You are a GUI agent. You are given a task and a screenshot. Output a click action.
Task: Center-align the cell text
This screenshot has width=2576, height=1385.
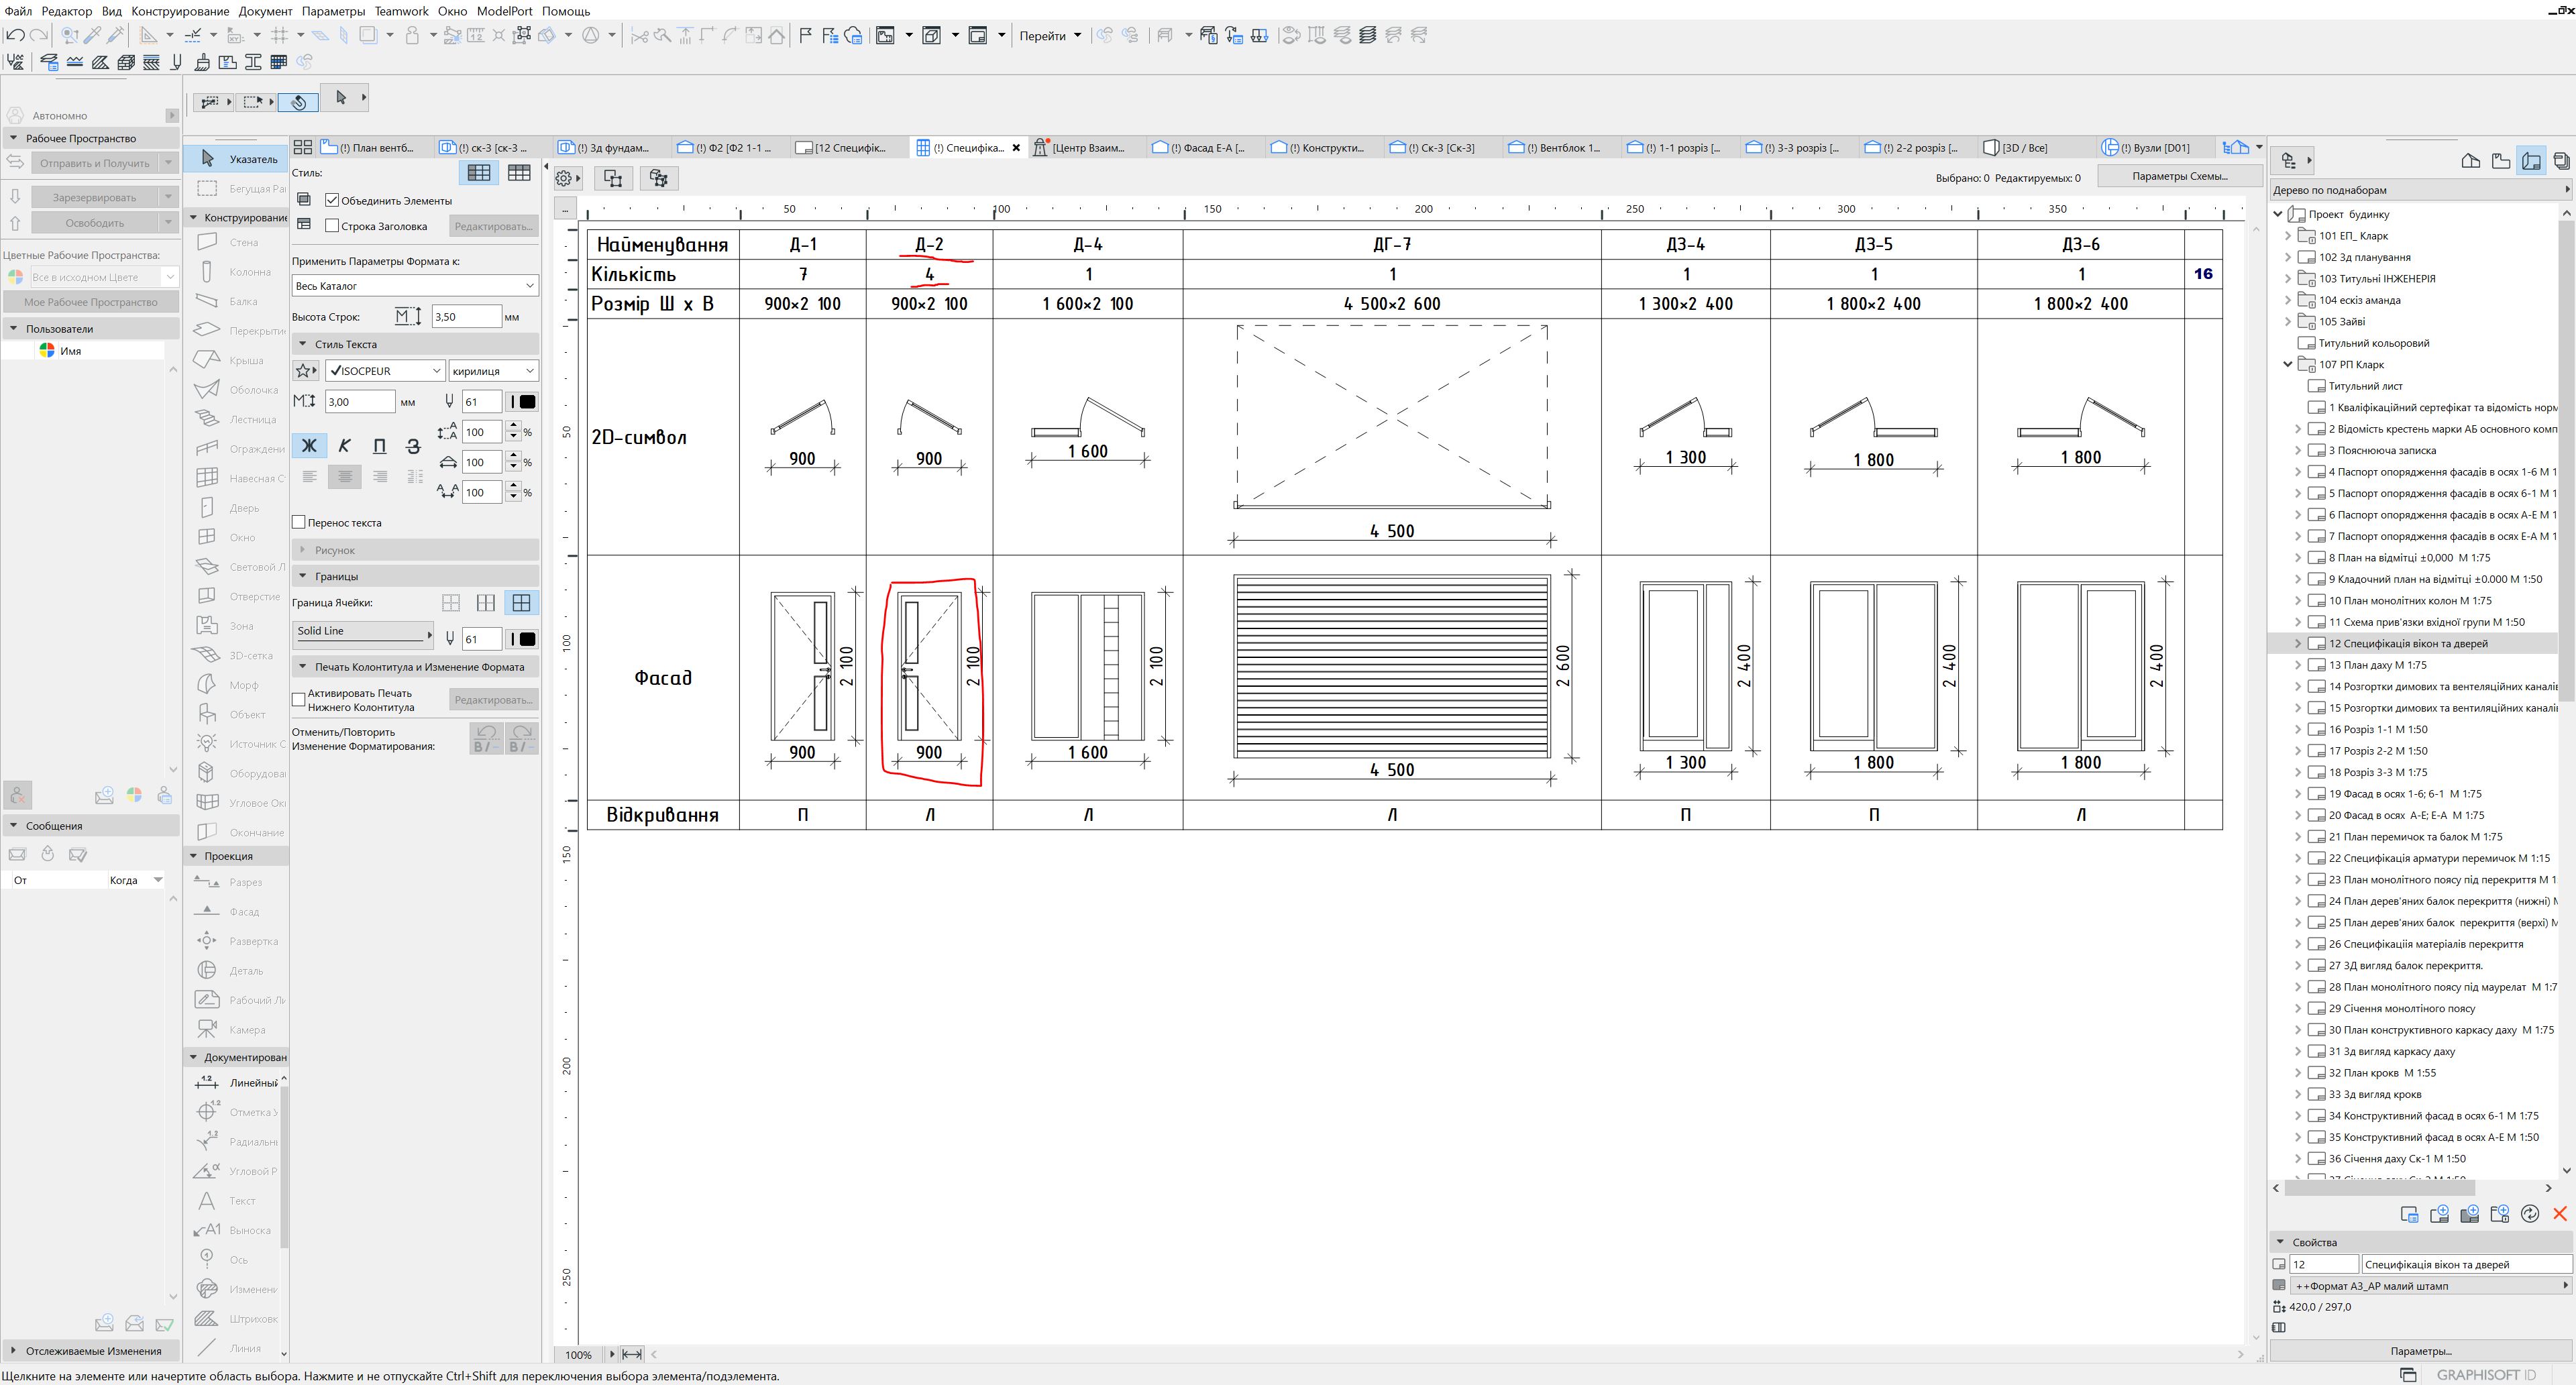344,477
